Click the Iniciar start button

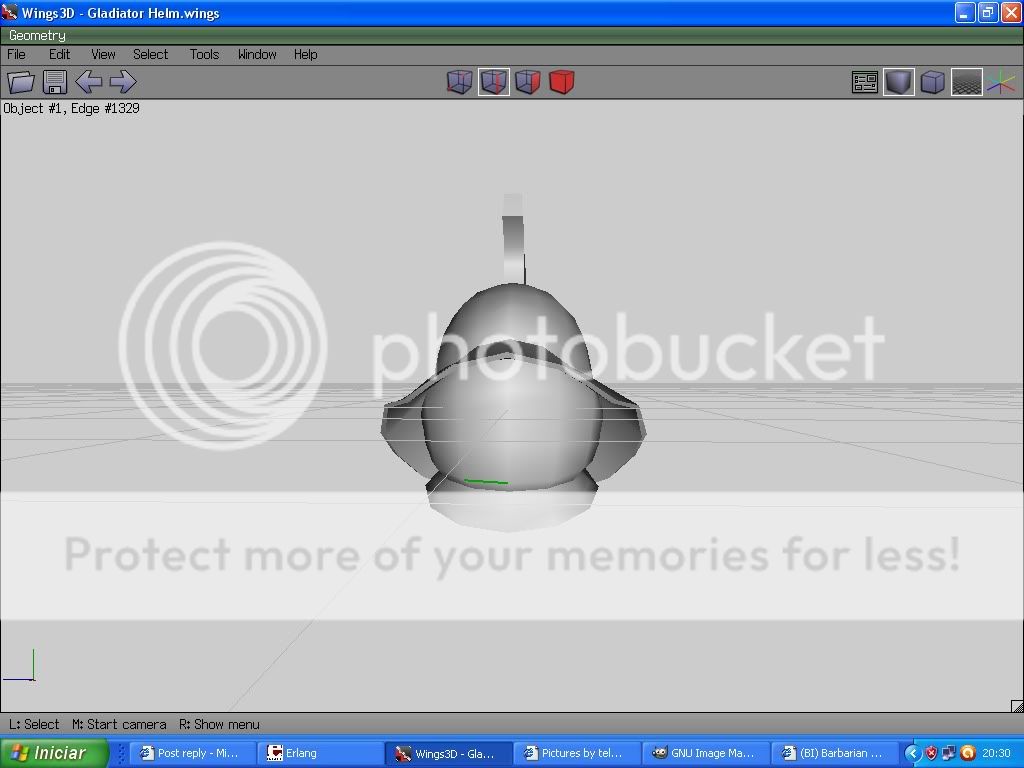[x=49, y=753]
